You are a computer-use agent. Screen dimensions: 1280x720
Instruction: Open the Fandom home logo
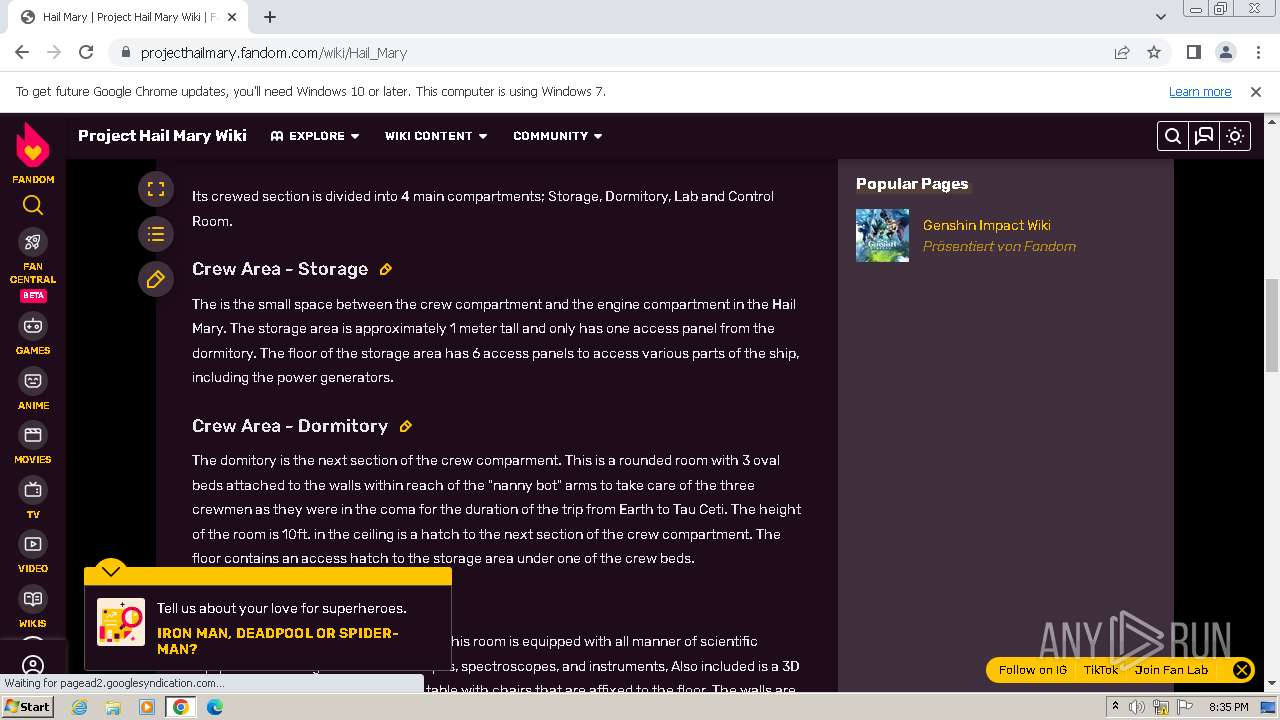click(x=33, y=153)
